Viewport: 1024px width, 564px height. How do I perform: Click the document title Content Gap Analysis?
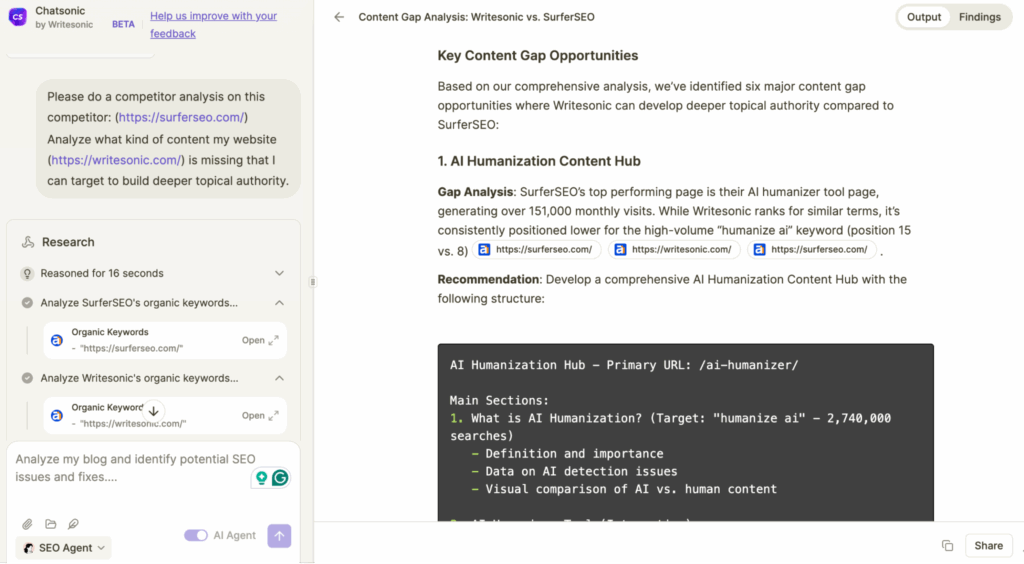pos(476,17)
